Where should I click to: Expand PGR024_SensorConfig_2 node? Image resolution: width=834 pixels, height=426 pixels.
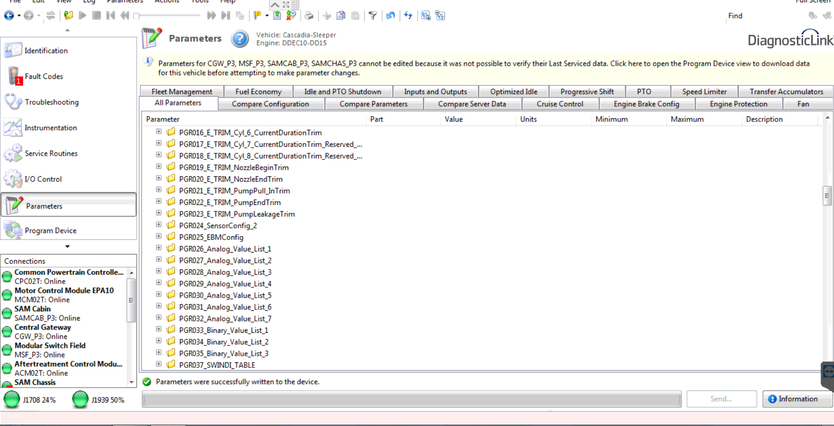159,225
